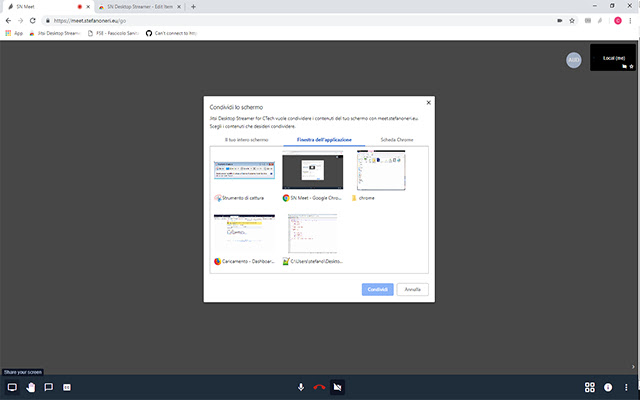Select the Strumento di cattura window thumbnail

[244, 170]
